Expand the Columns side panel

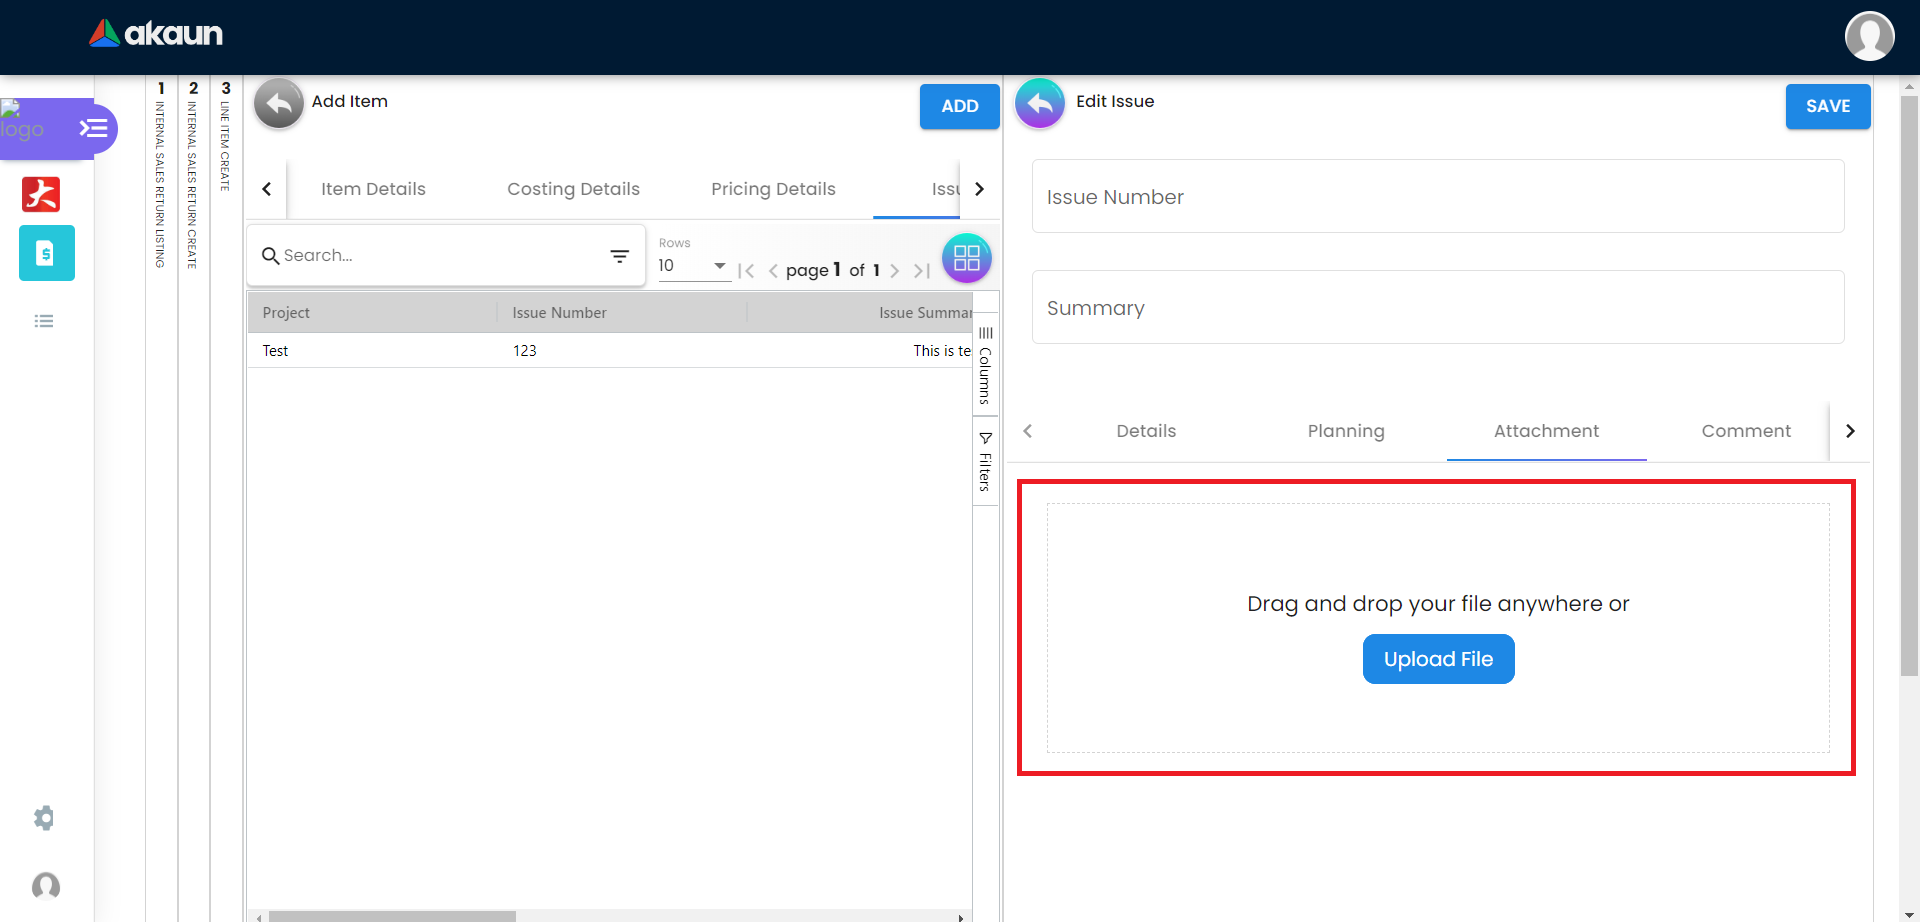pyautogui.click(x=985, y=366)
